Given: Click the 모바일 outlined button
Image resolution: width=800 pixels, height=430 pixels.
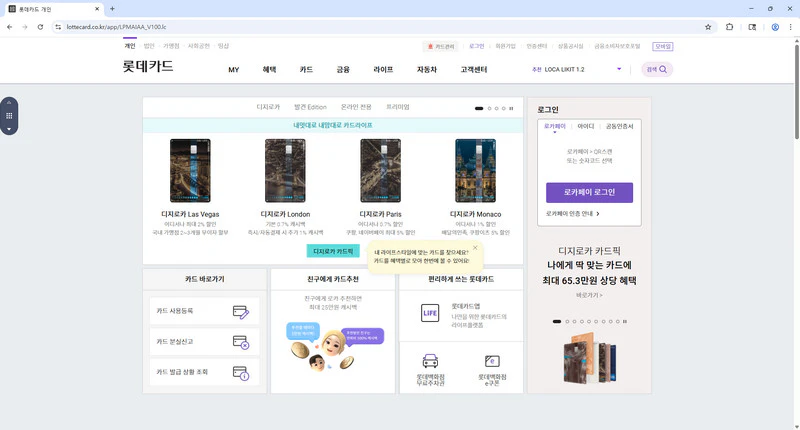Looking at the screenshot, I should (663, 46).
